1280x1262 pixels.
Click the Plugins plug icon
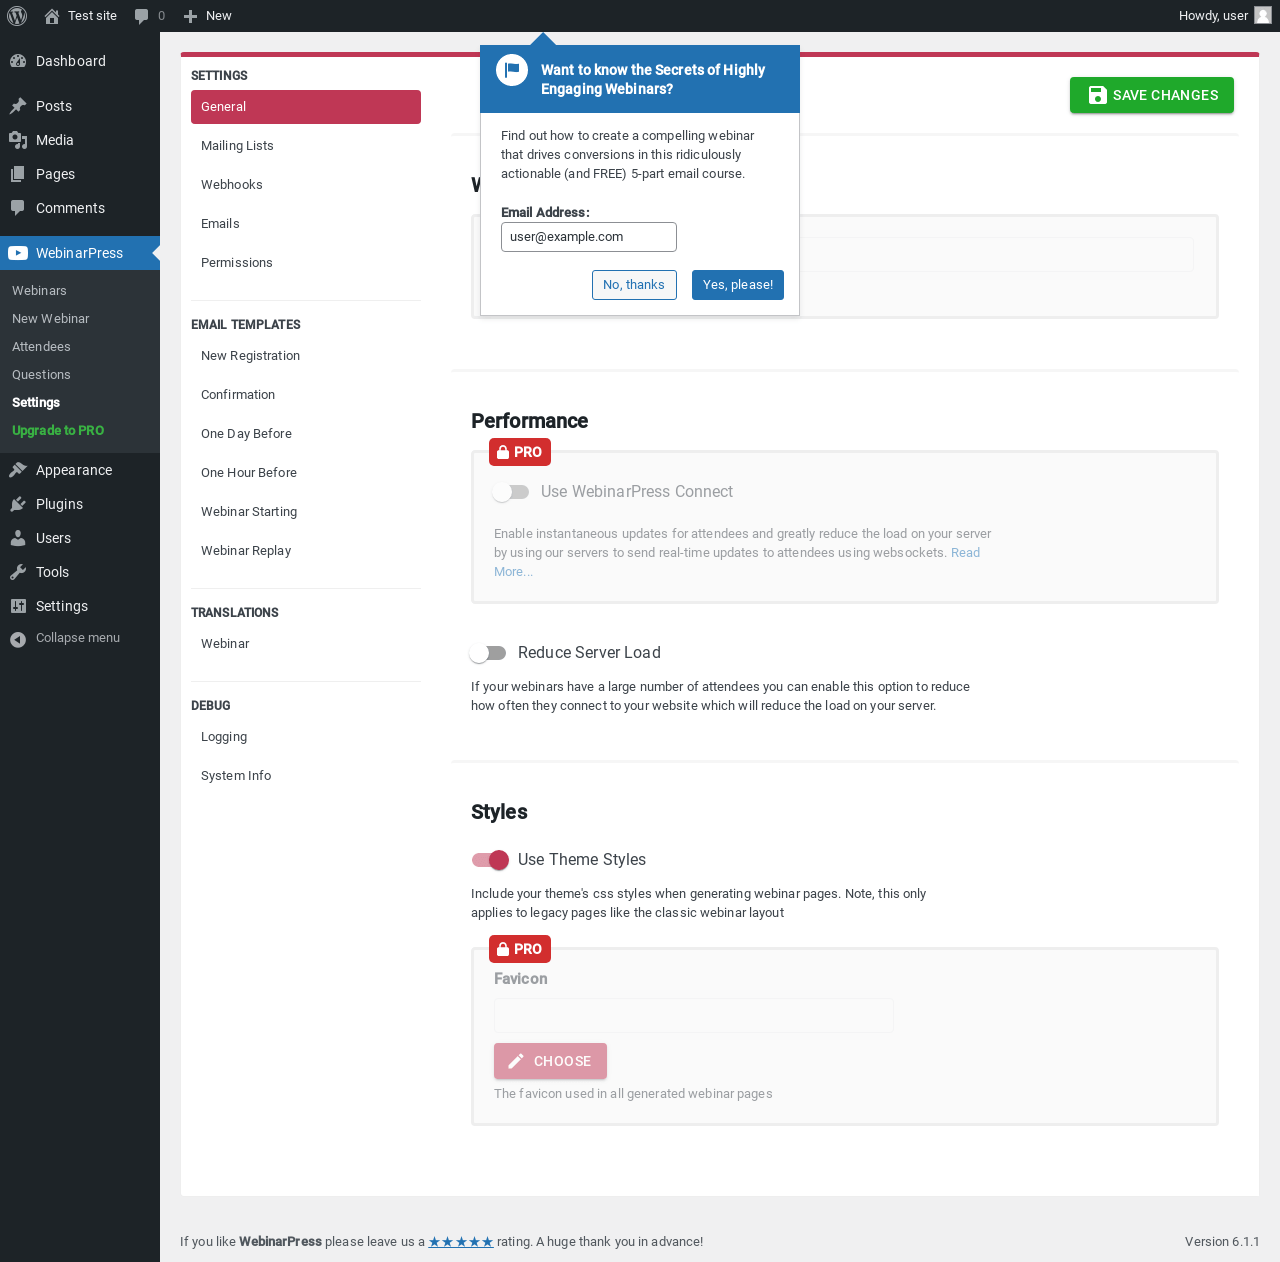(18, 504)
